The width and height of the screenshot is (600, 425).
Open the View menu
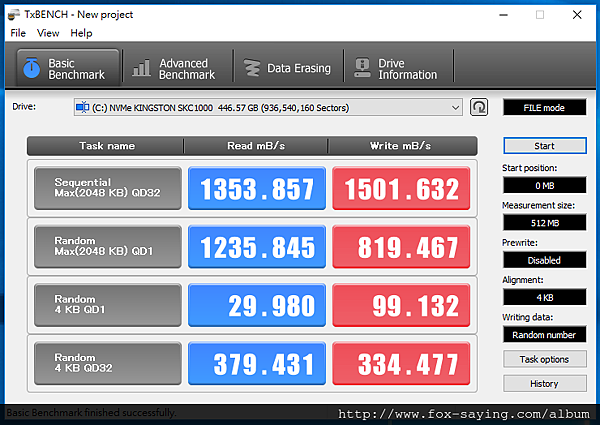48,33
